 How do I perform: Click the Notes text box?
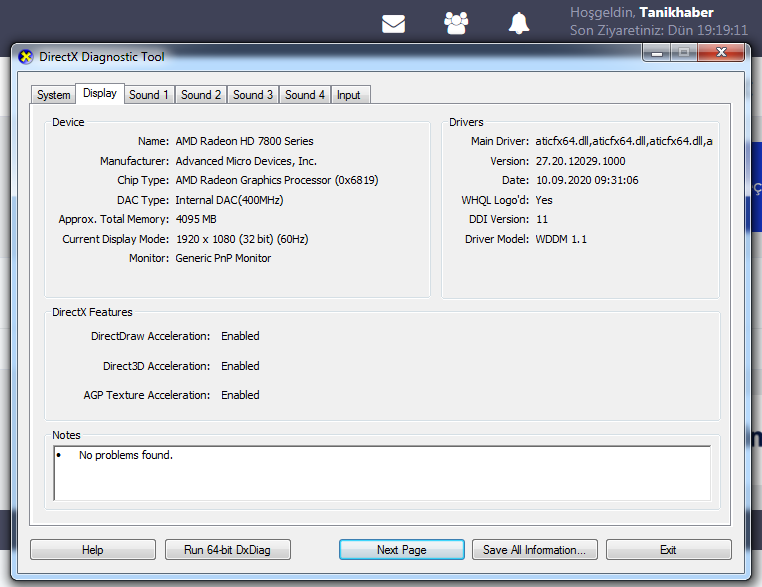pos(382,473)
